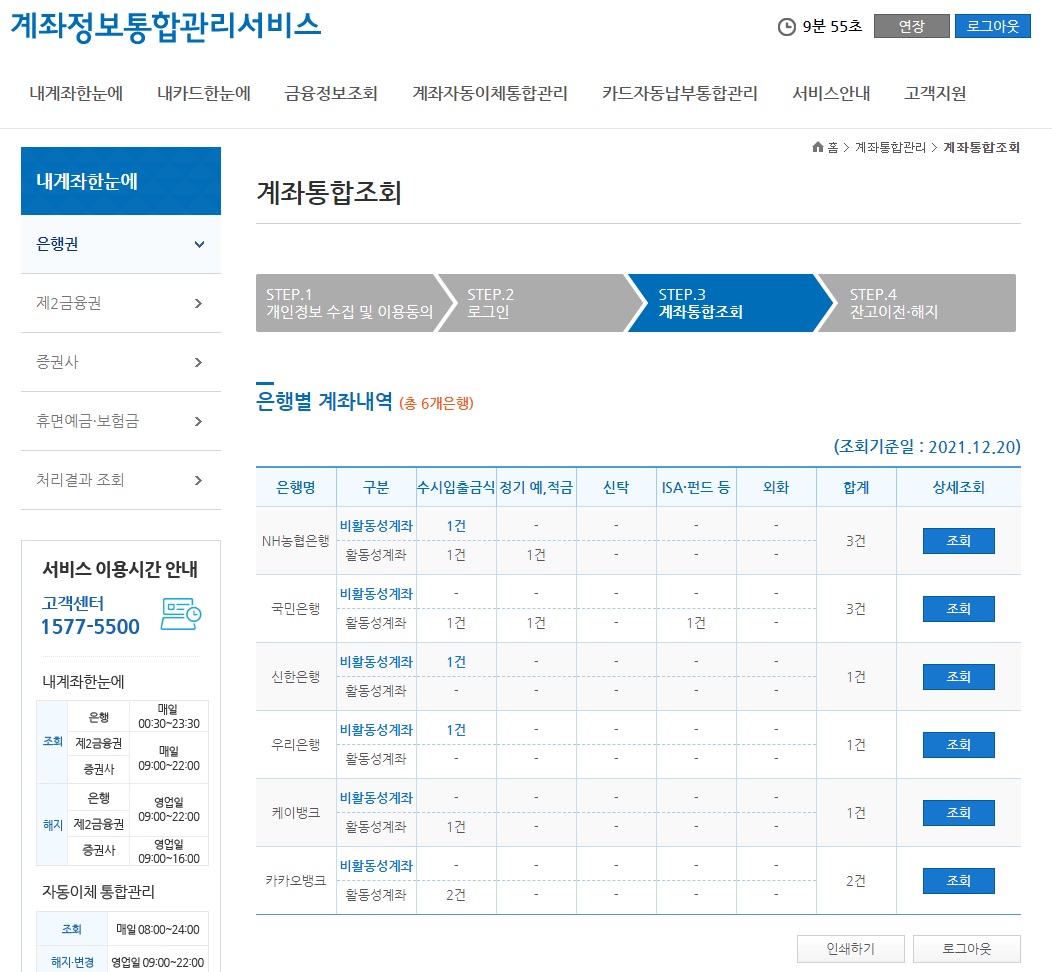Click 우리은행 inactive 1건 count
This screenshot has height=972, width=1052.
tap(456, 730)
